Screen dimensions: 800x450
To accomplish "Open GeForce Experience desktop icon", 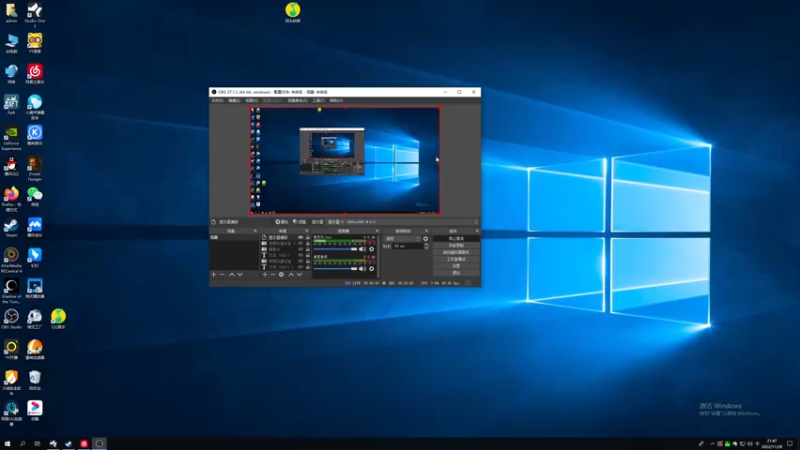I will [11, 138].
